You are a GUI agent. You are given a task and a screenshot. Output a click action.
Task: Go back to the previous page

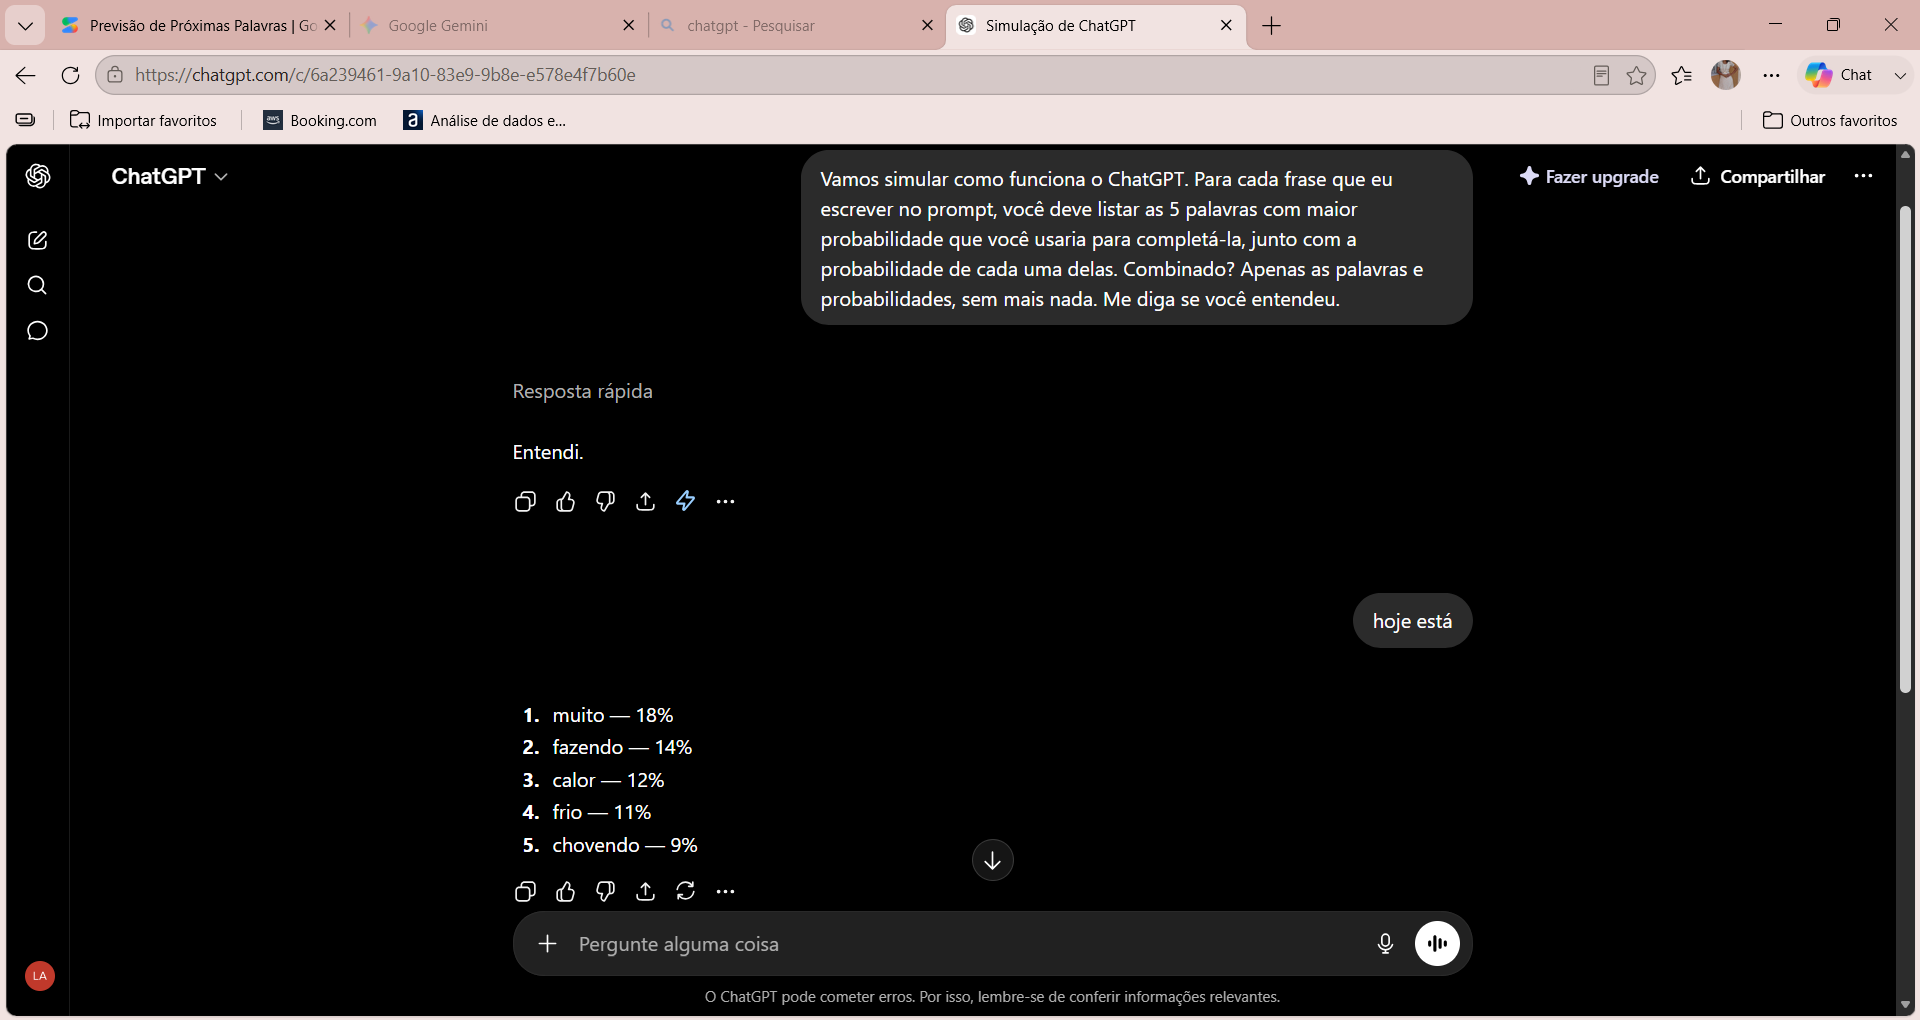[26, 75]
